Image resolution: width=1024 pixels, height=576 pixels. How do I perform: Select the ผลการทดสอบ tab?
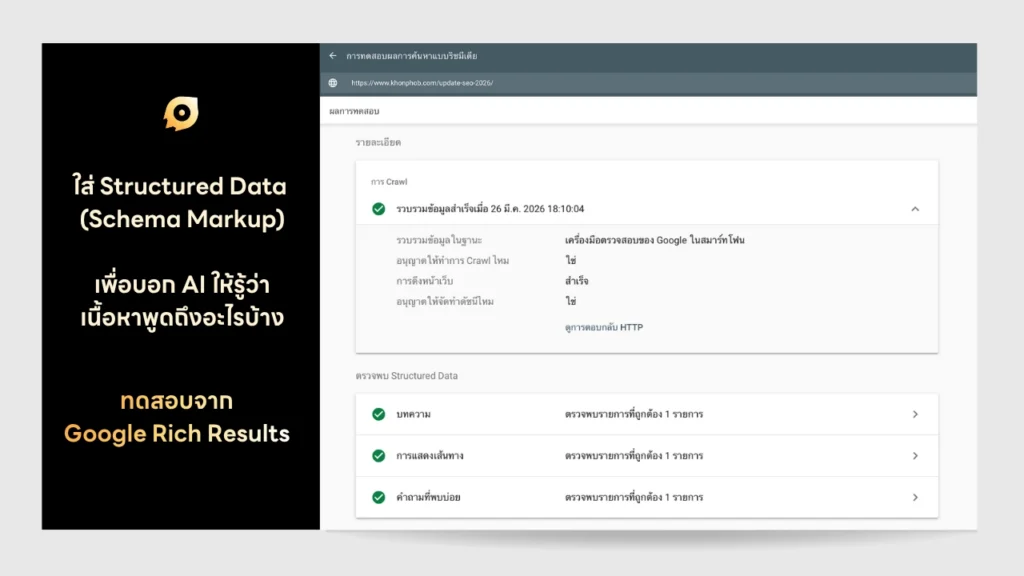354,111
